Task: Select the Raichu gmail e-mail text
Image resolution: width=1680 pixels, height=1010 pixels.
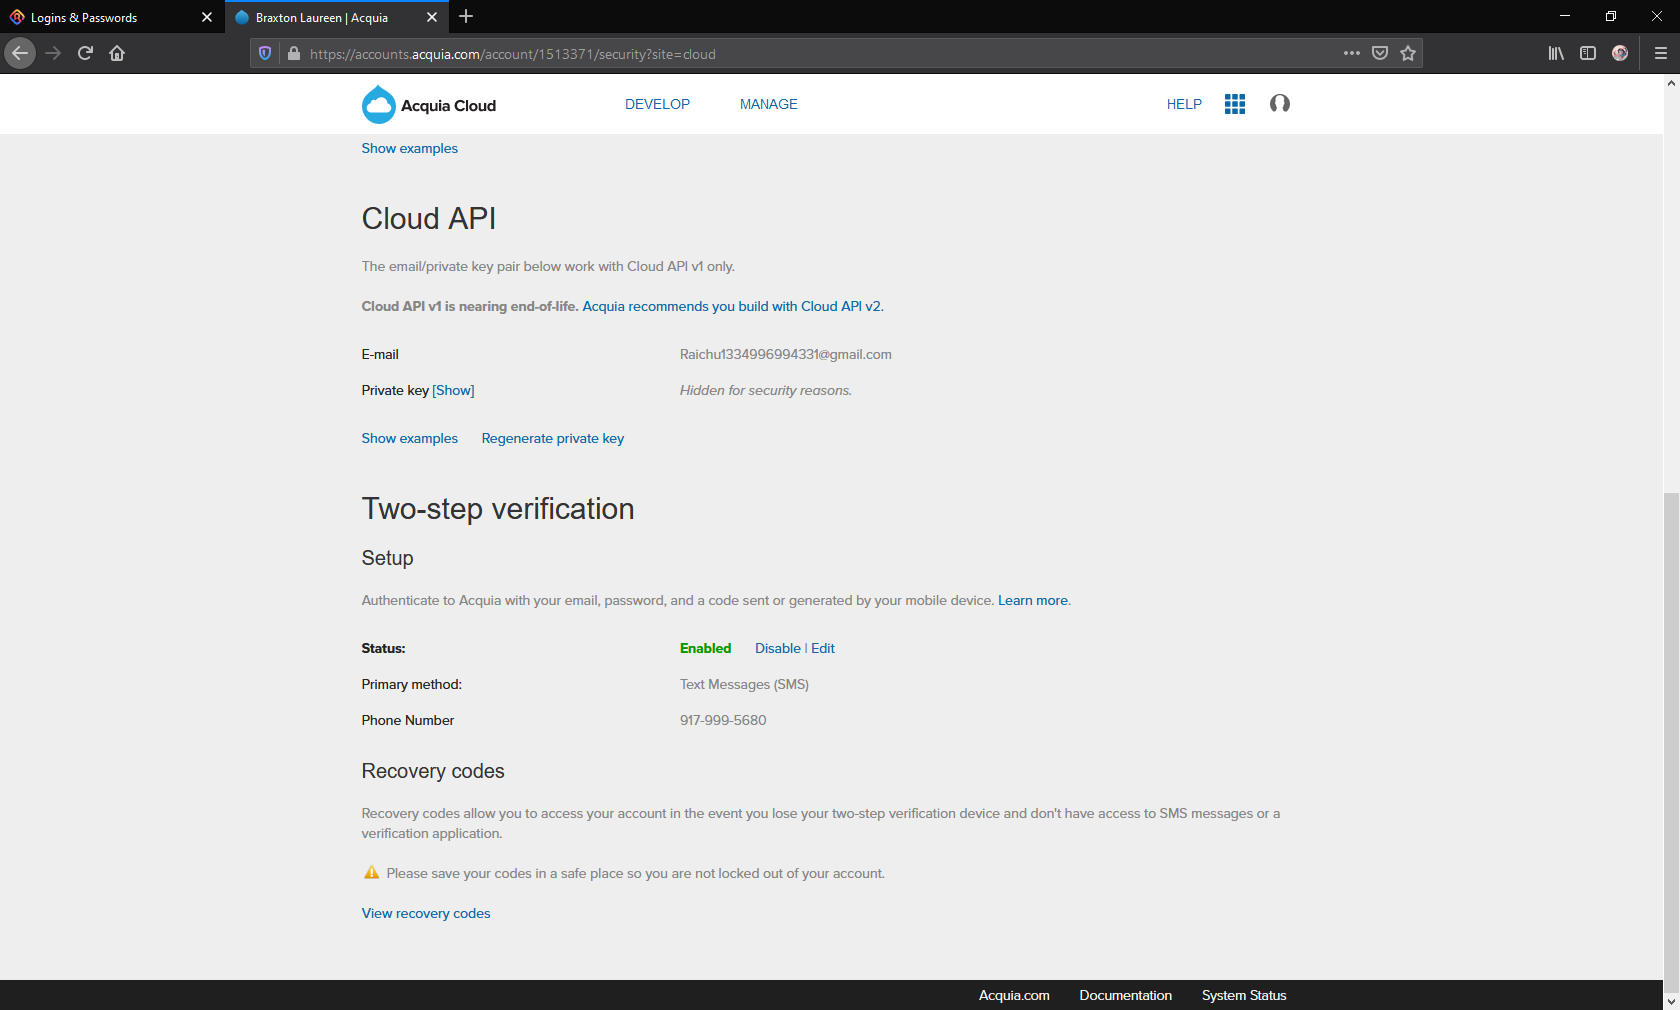Action: coord(786,354)
